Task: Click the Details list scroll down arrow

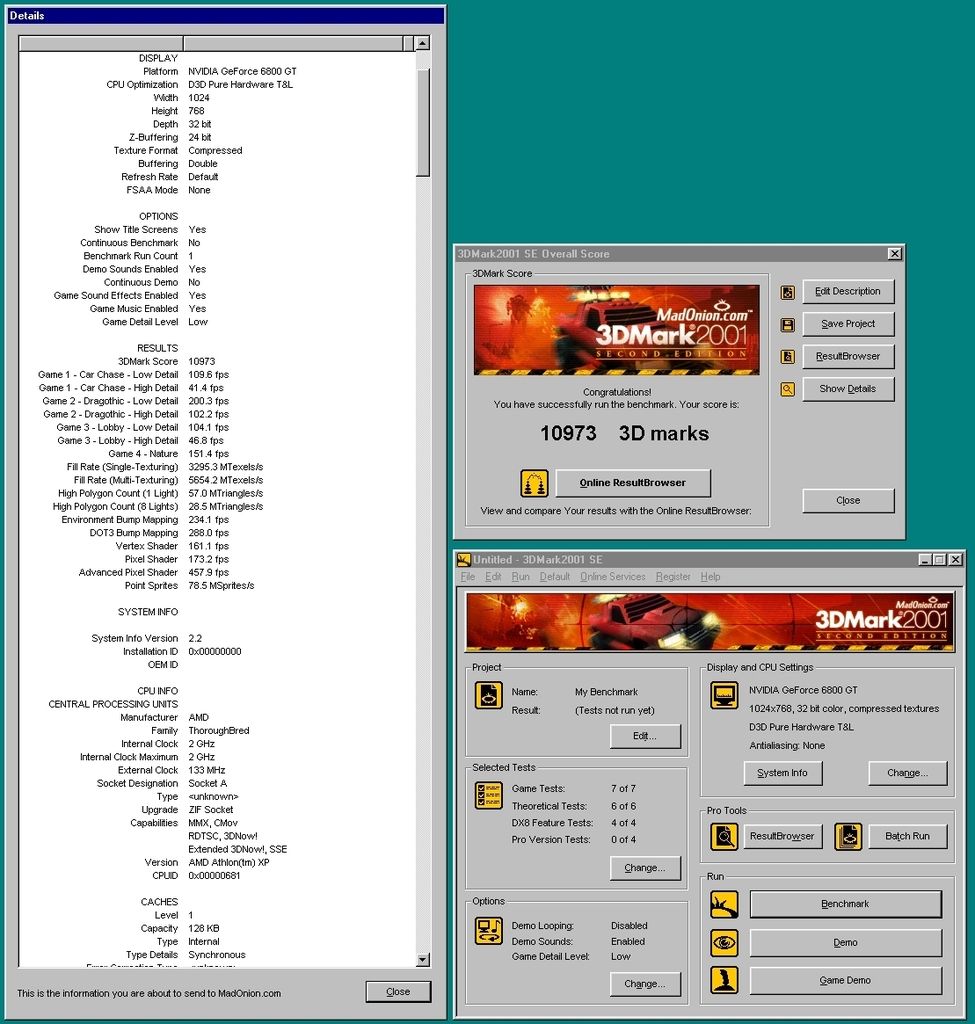Action: (423, 960)
